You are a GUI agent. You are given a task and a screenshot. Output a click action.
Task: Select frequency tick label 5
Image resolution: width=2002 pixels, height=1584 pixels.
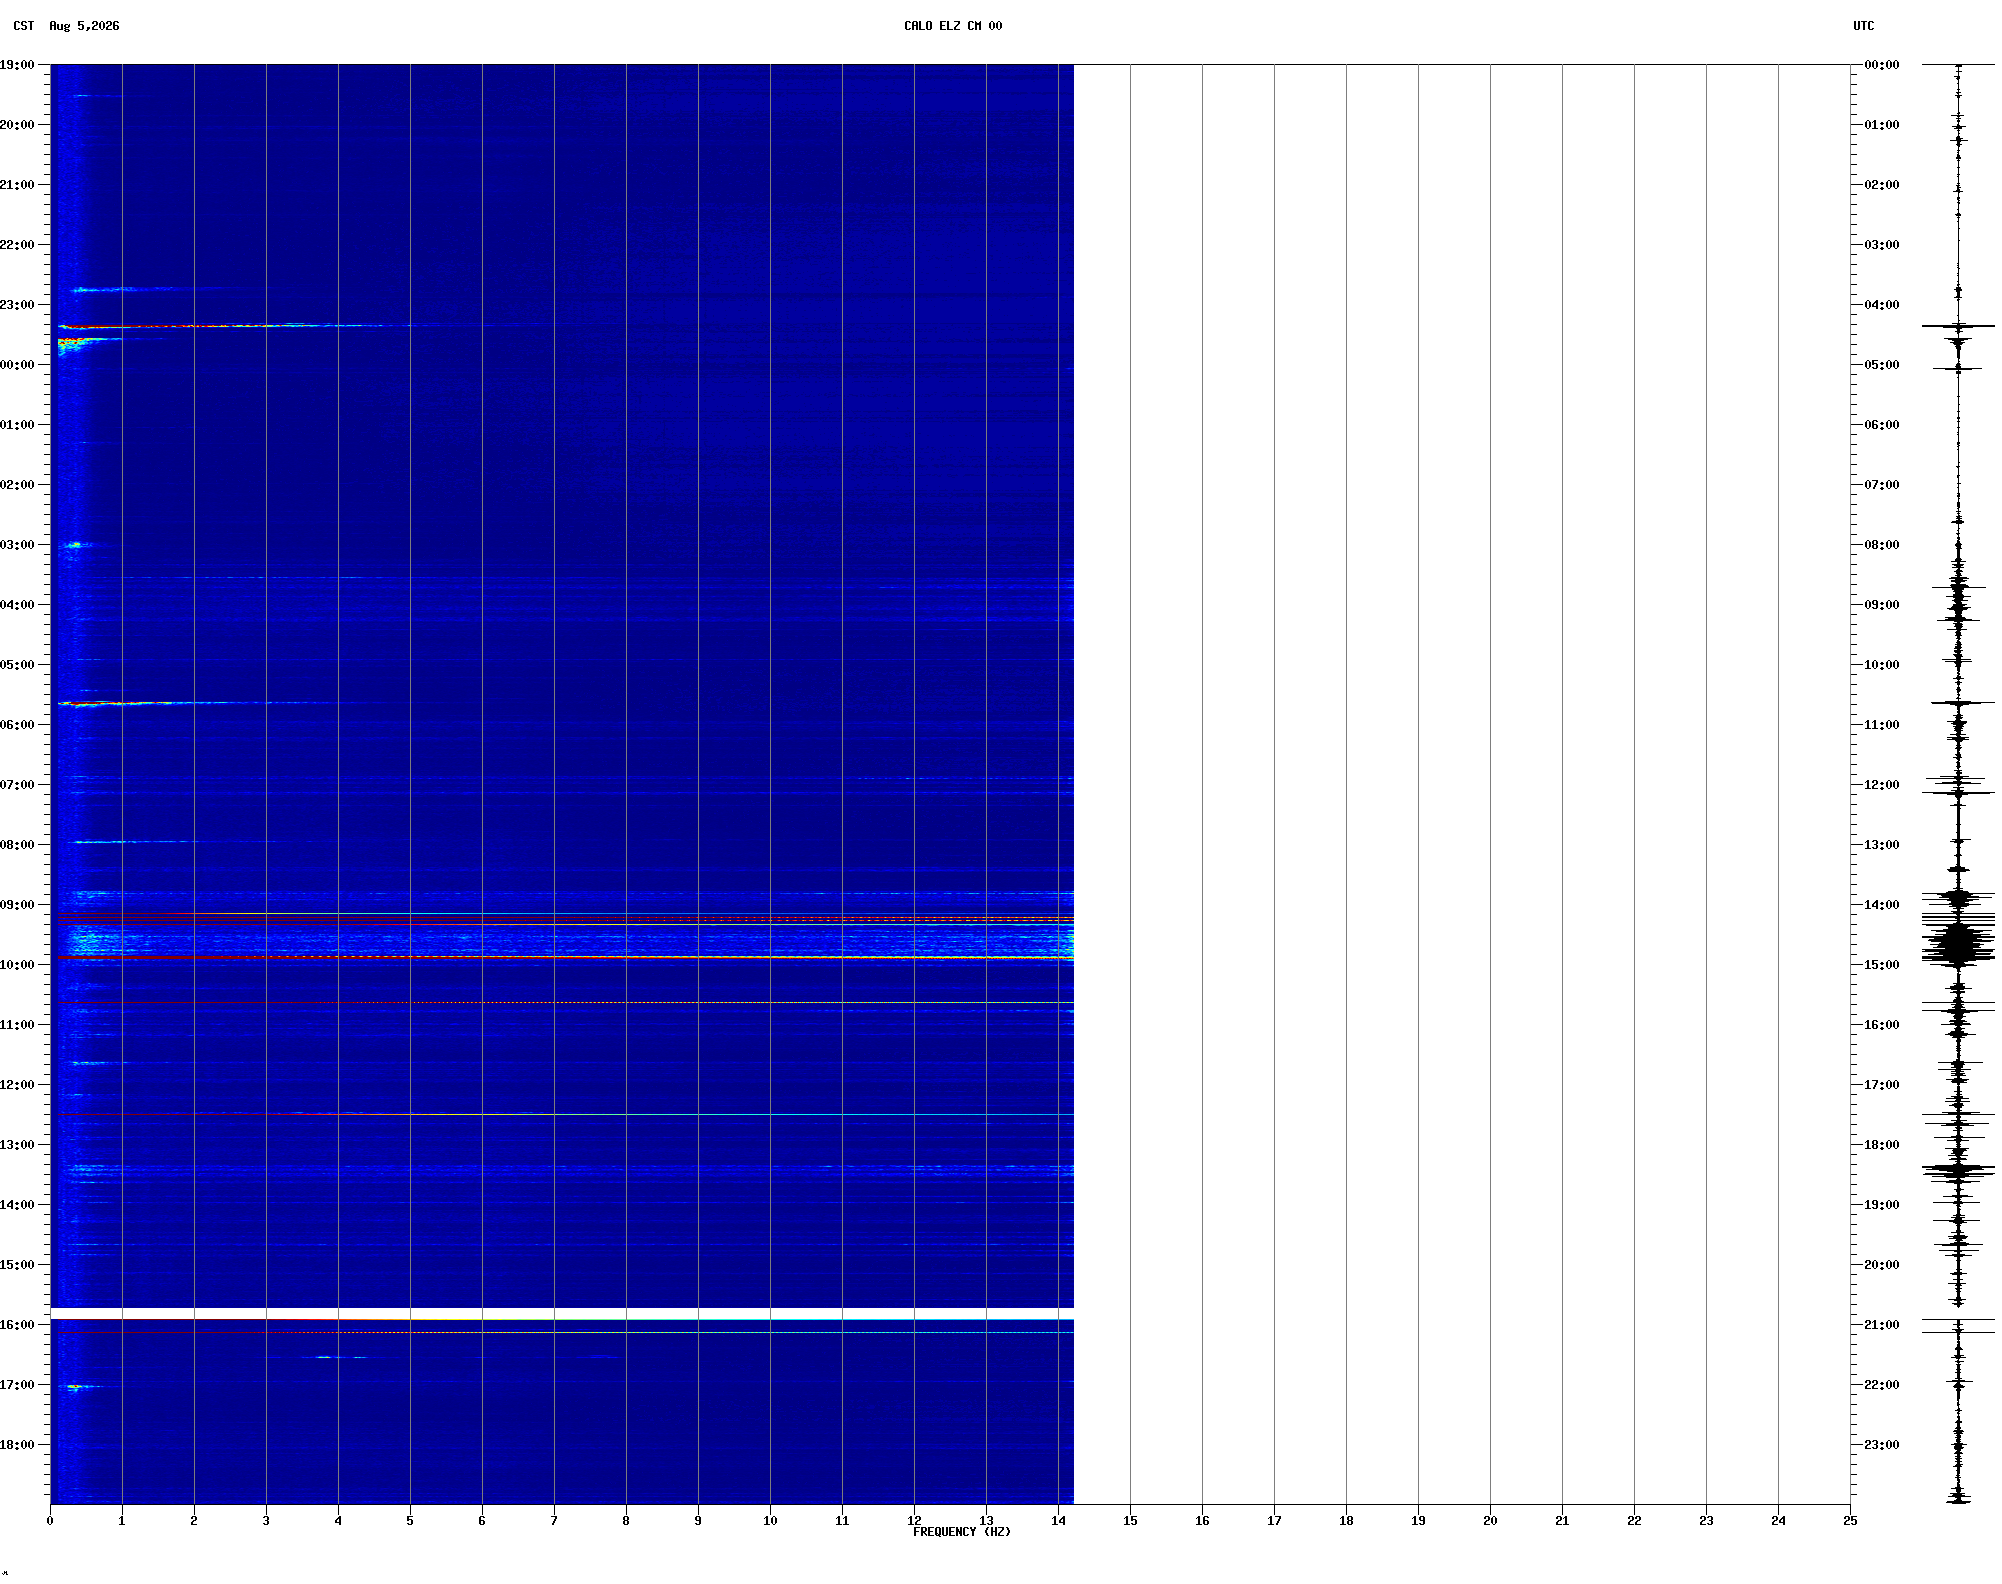pyautogui.click(x=410, y=1521)
